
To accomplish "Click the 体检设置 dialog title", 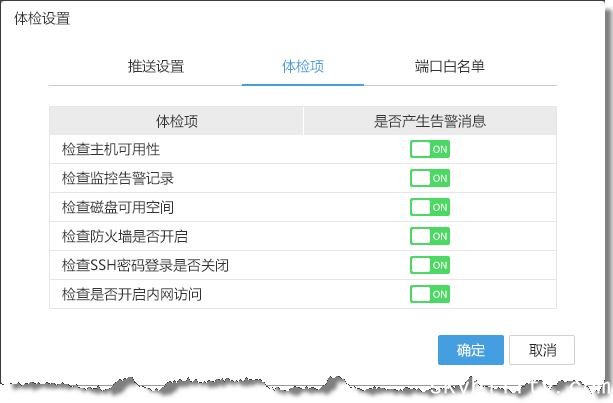I will [42, 18].
